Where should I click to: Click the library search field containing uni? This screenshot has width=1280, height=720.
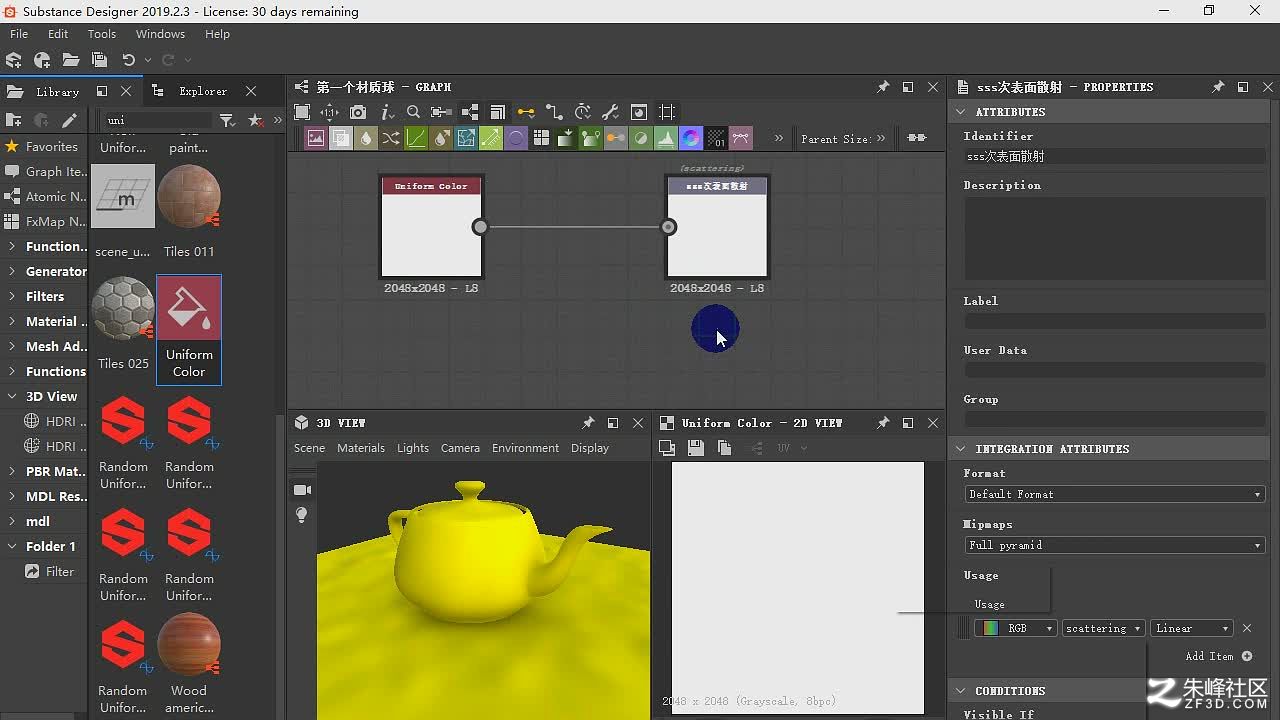tap(158, 120)
